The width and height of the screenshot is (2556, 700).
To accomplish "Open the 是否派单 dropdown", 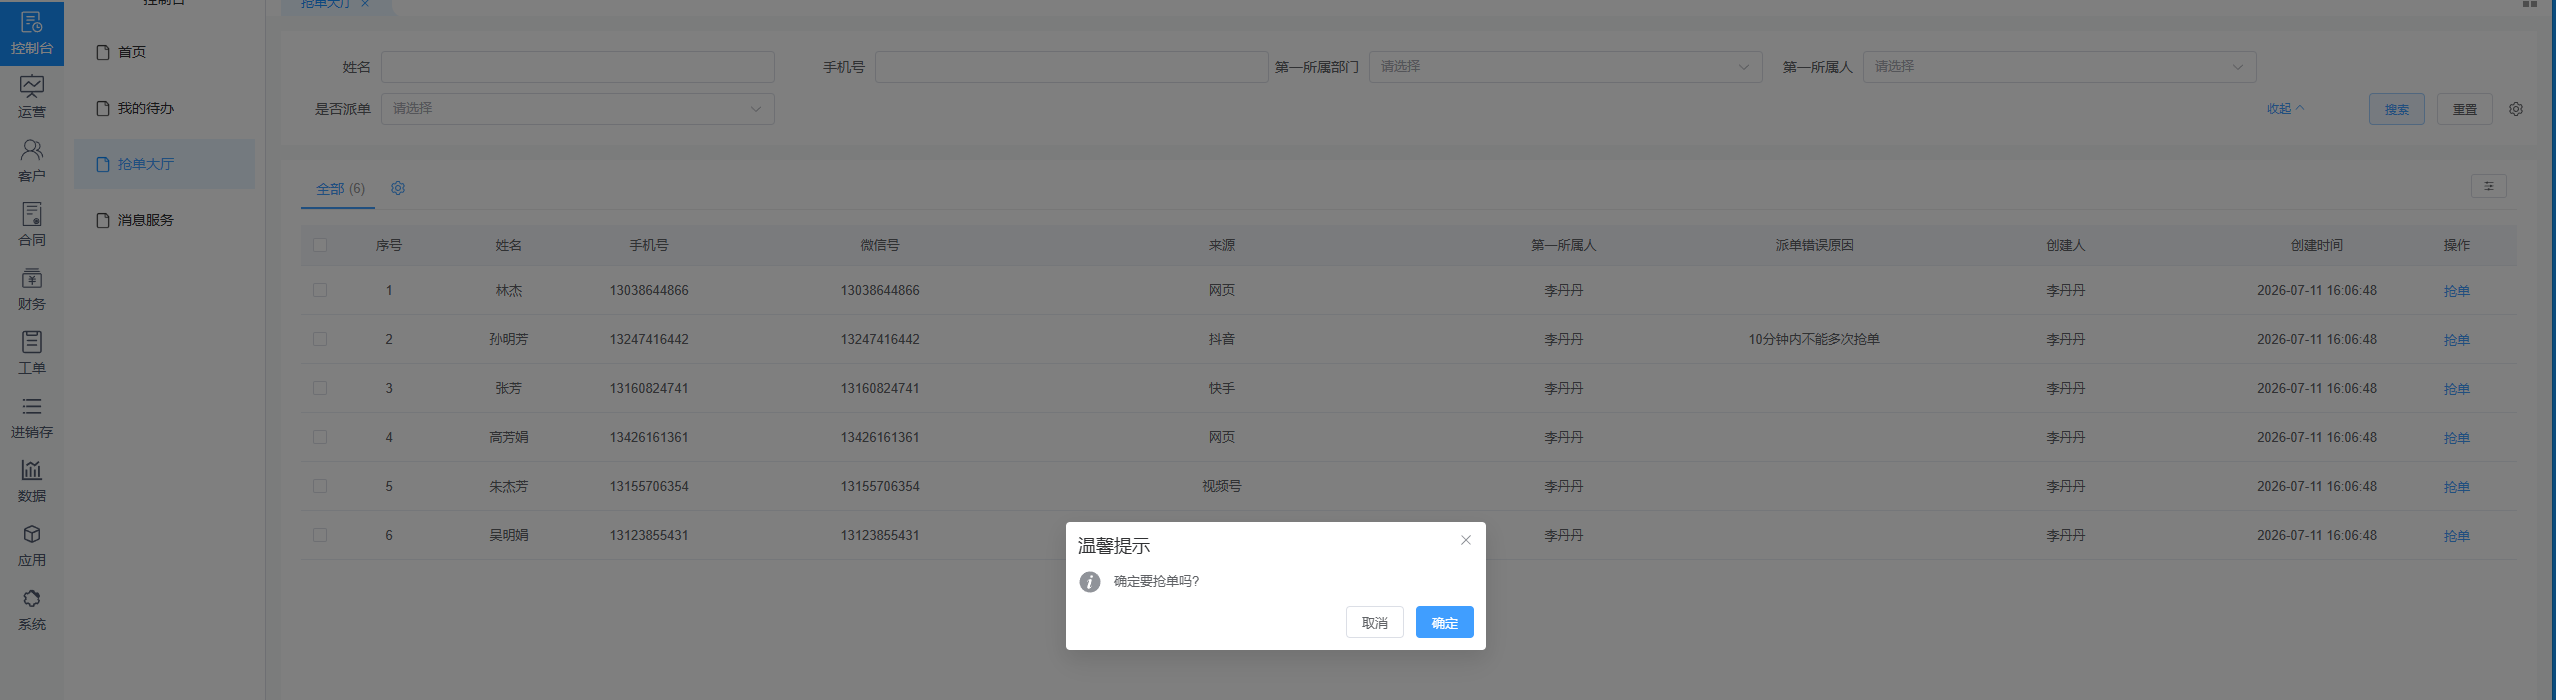I will click(577, 109).
